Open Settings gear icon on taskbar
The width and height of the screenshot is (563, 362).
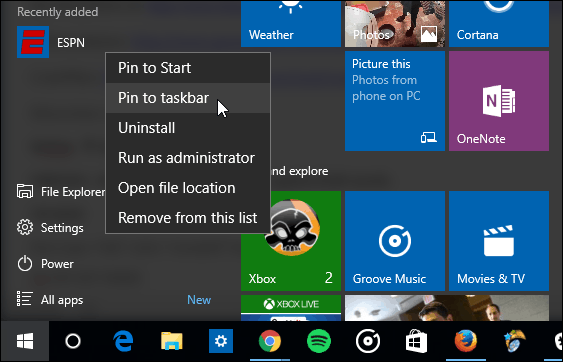click(220, 341)
